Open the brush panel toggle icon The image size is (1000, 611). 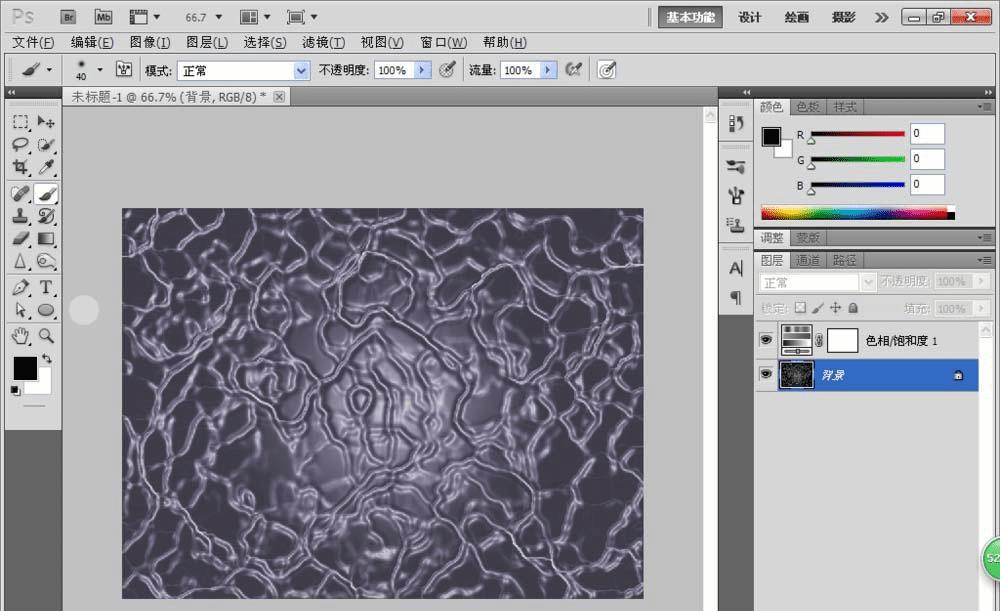(x=125, y=70)
